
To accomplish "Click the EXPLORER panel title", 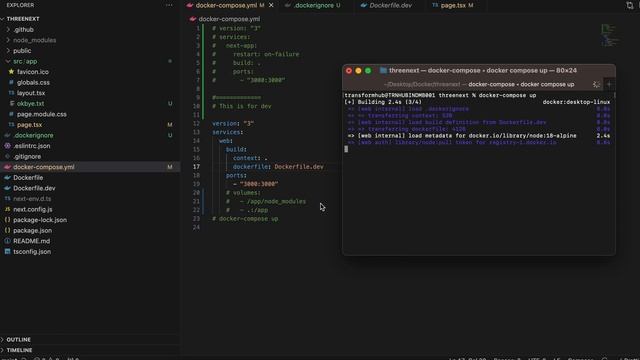I will (x=20, y=5).
